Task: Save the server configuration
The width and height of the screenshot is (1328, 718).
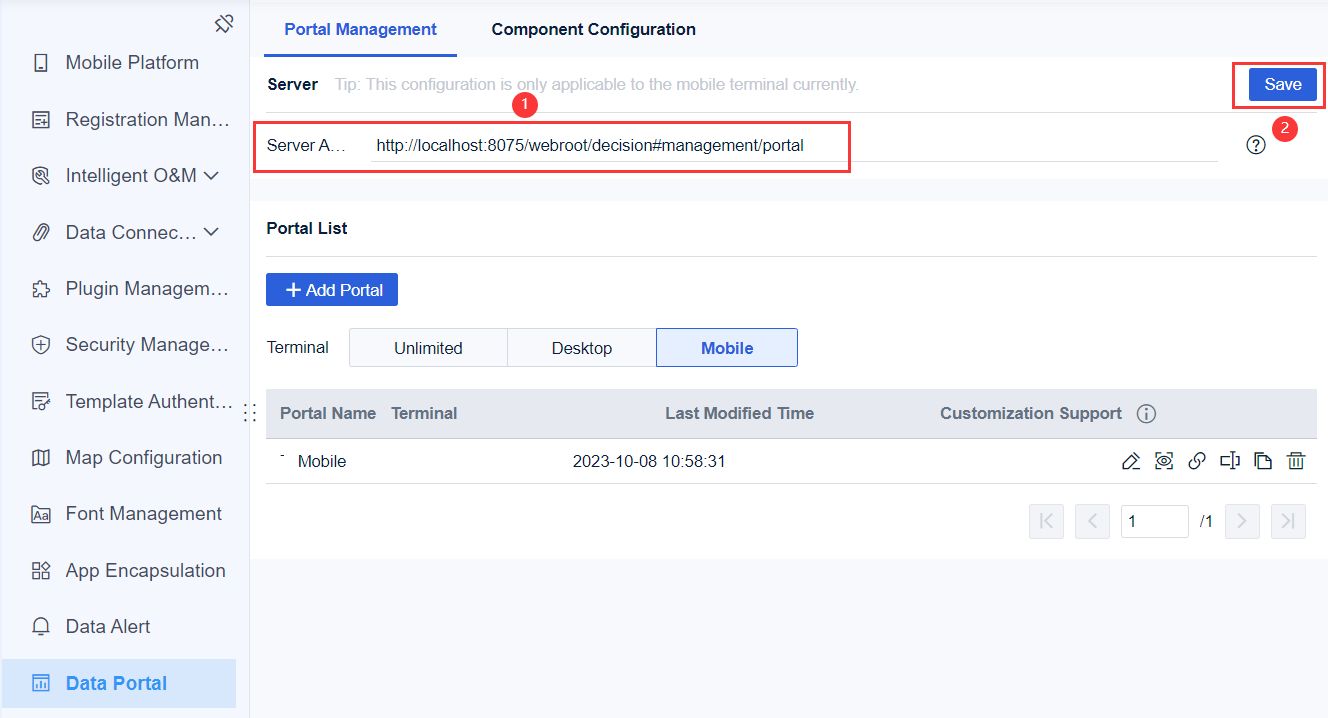Action: click(x=1282, y=84)
